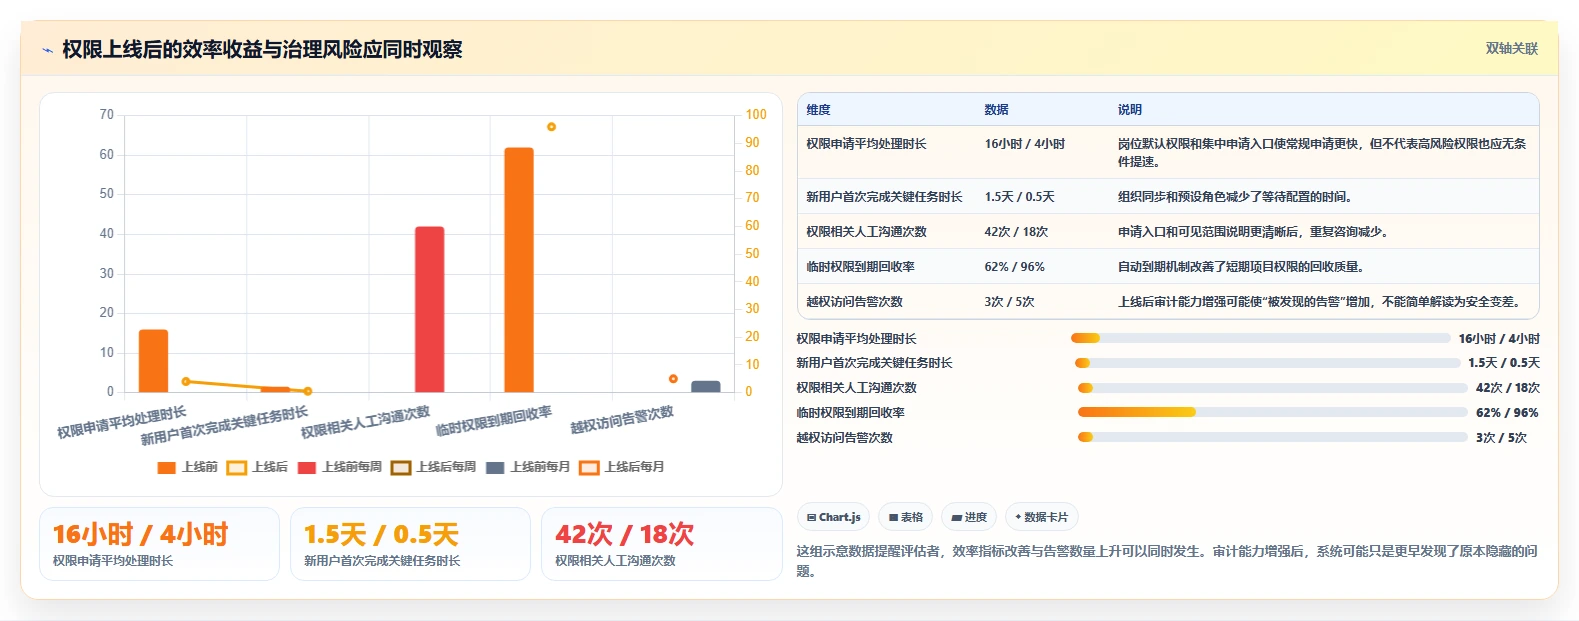This screenshot has width=1579, height=621.
Task: Click table row label 临时权限到期回收率
Action: point(860,267)
